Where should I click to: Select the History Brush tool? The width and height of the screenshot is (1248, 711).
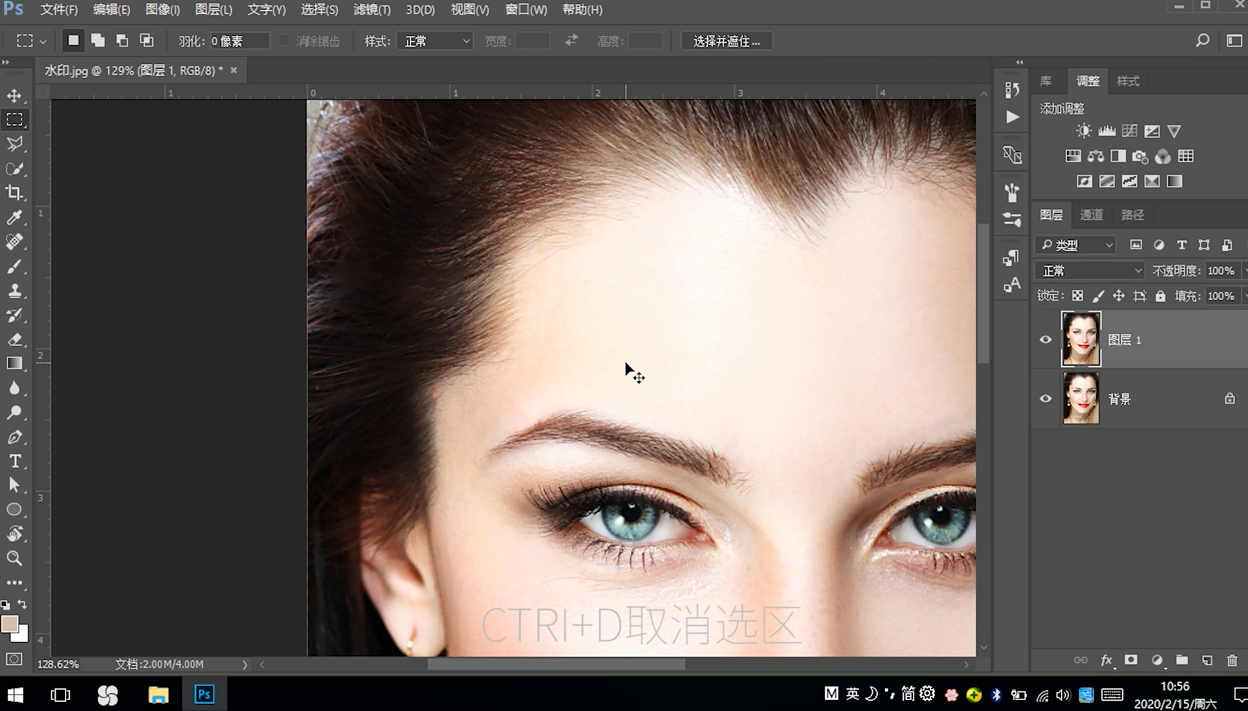pos(14,315)
